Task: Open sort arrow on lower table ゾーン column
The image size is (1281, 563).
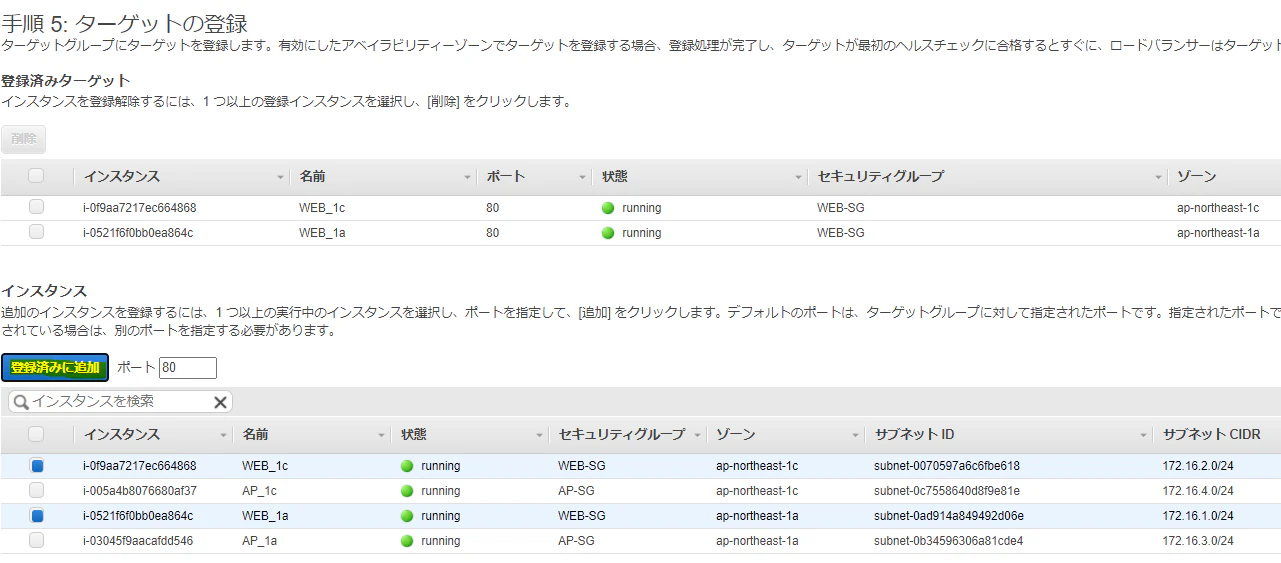Action: [x=855, y=436]
